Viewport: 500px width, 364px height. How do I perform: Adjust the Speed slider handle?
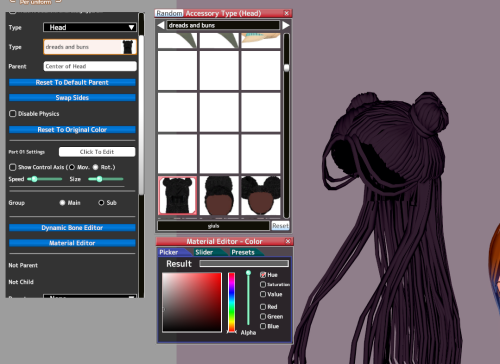(x=34, y=179)
